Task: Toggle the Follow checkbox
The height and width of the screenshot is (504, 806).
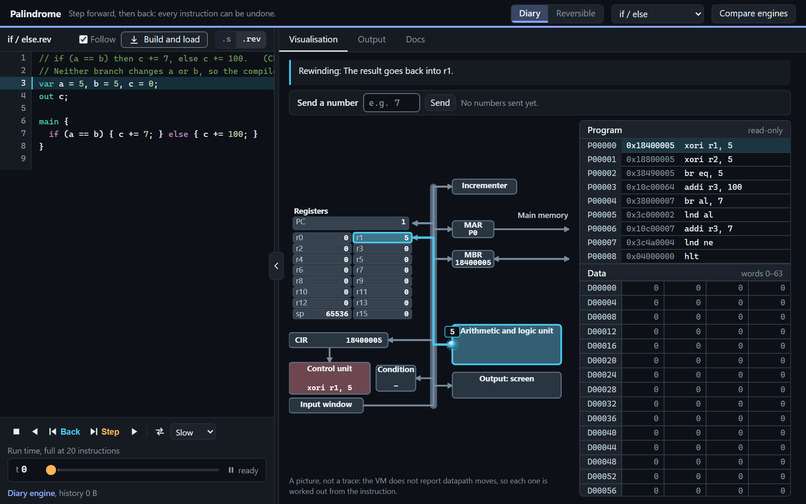Action: pyautogui.click(x=83, y=39)
